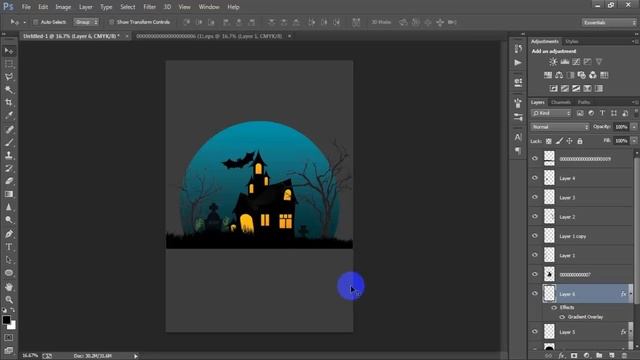Viewport: 640px width, 360px height.
Task: Click the Opacity percentage field
Action: (621, 127)
